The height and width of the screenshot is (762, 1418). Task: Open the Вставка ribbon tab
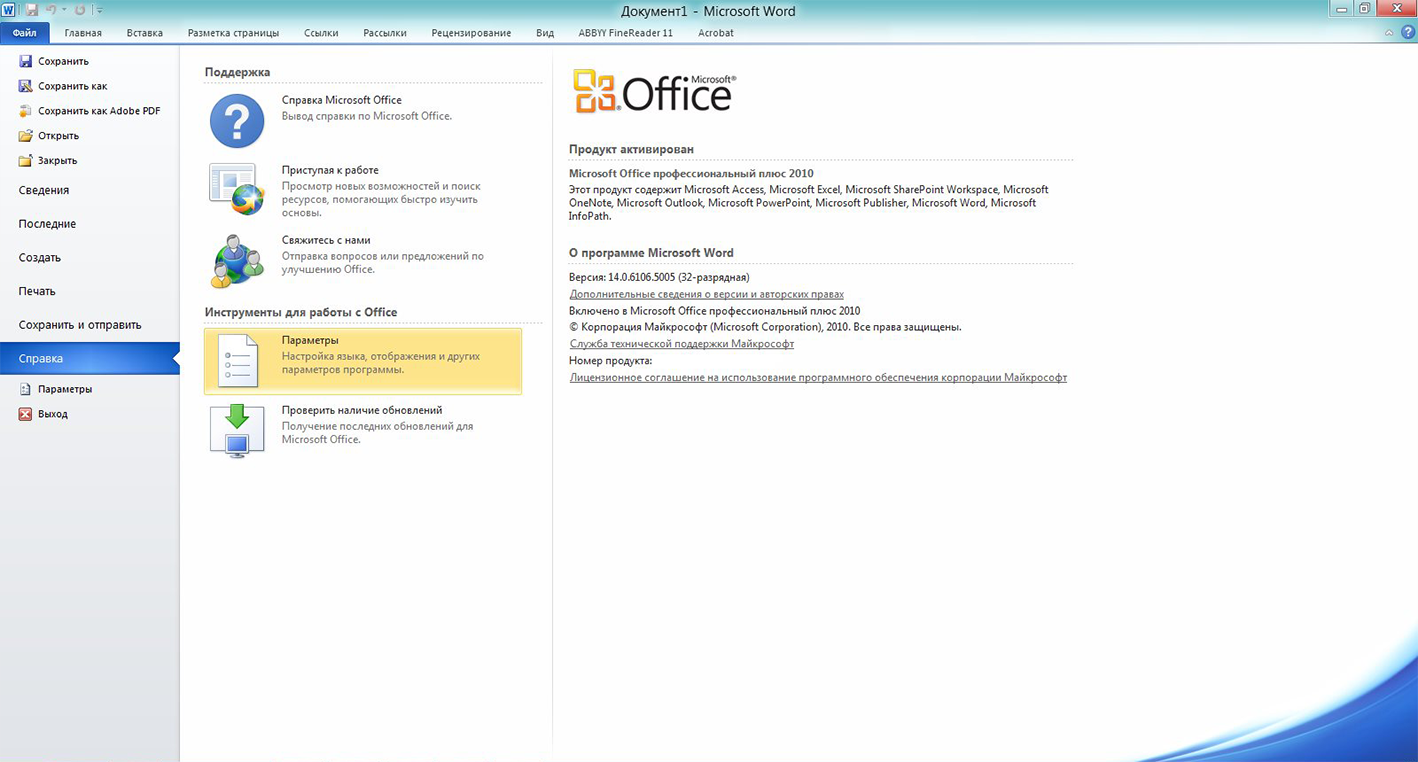145,33
